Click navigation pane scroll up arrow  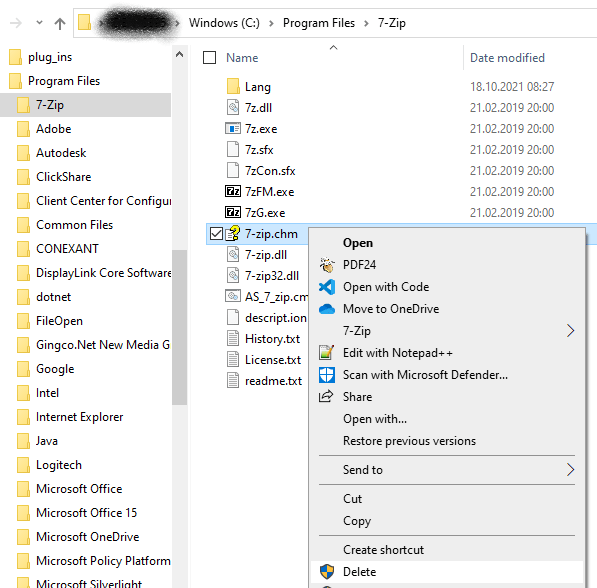(x=179, y=54)
